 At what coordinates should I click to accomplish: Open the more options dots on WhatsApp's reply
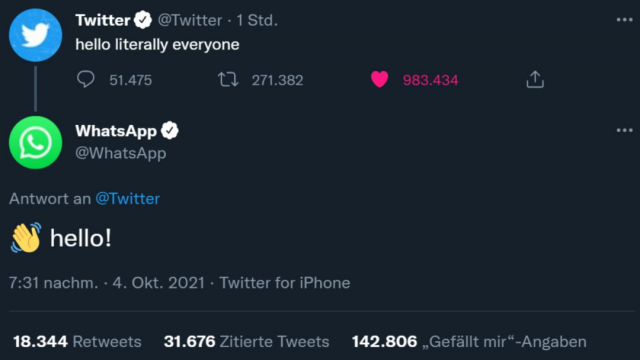(624, 130)
